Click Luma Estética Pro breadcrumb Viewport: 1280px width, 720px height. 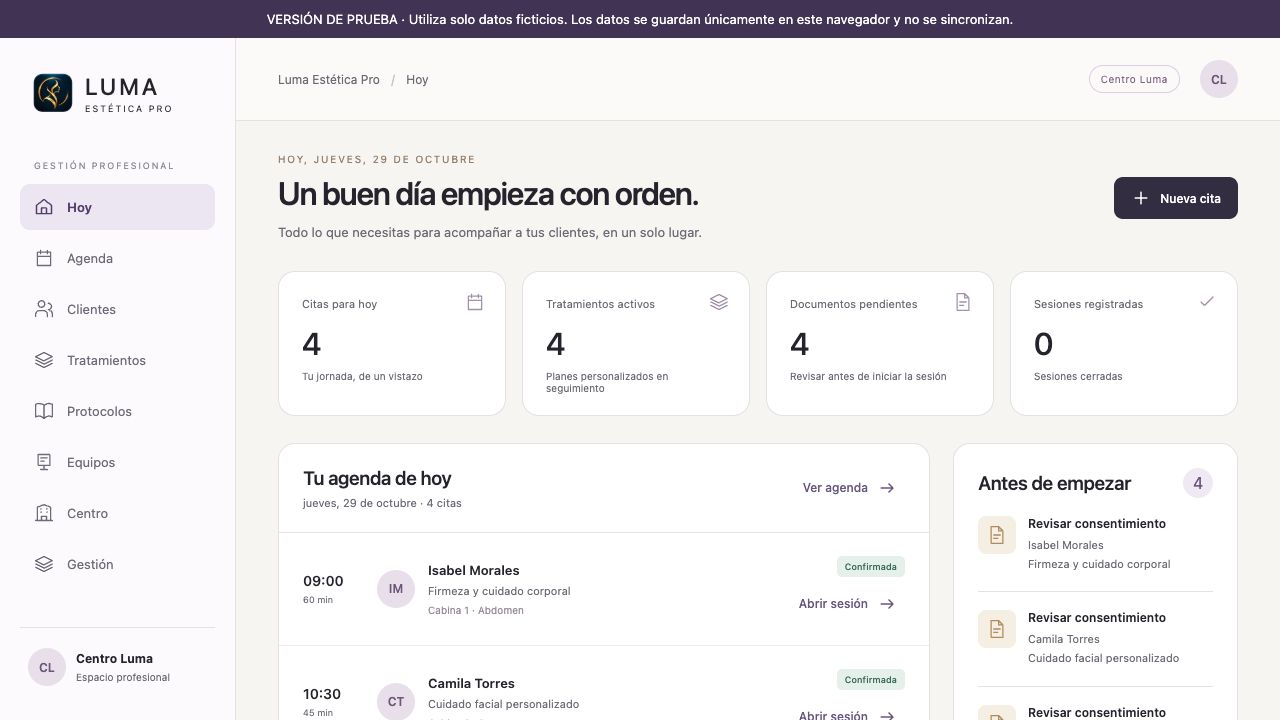[329, 79]
